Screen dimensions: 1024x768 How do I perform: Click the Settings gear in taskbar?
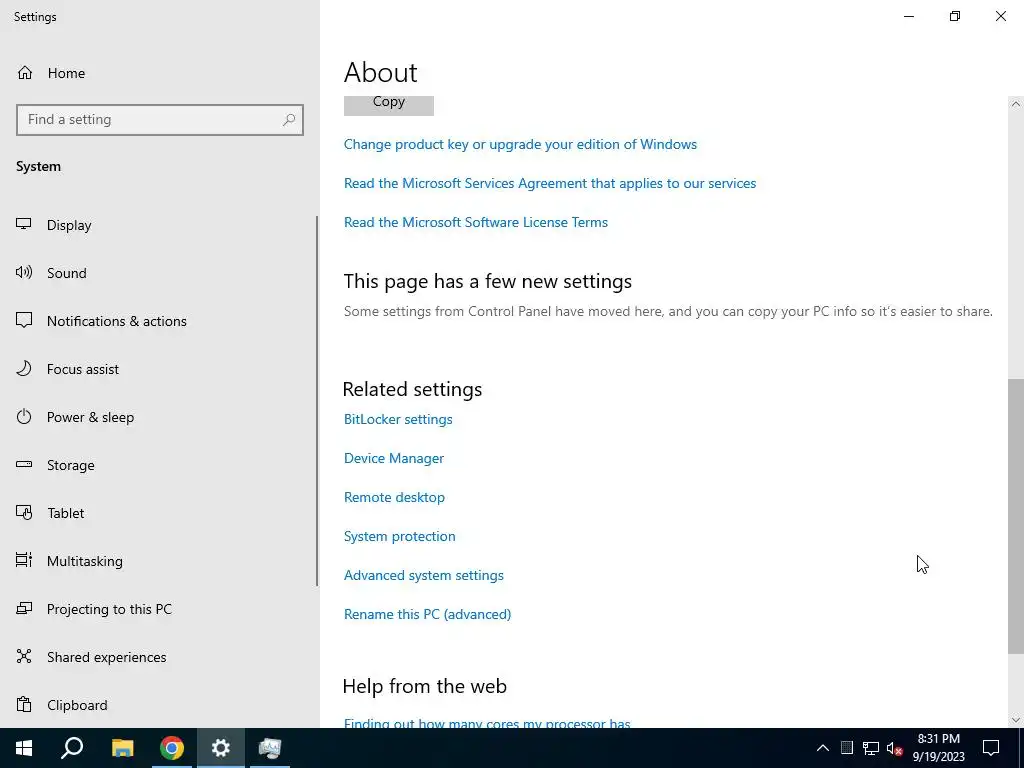pos(221,748)
